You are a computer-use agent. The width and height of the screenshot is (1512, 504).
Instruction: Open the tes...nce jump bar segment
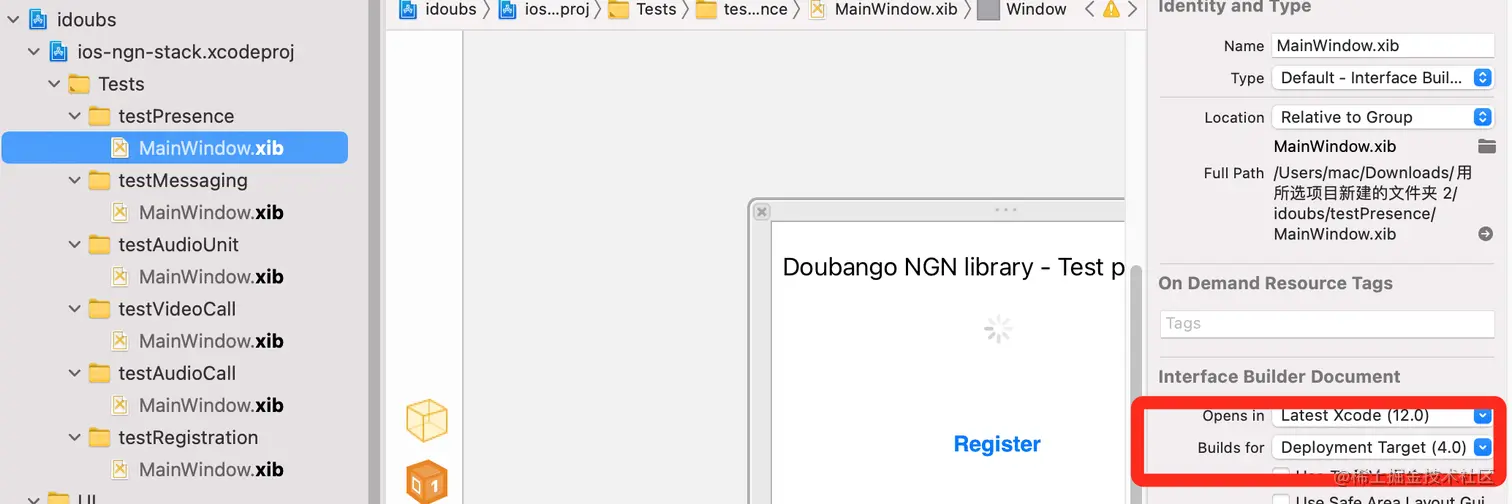click(742, 9)
